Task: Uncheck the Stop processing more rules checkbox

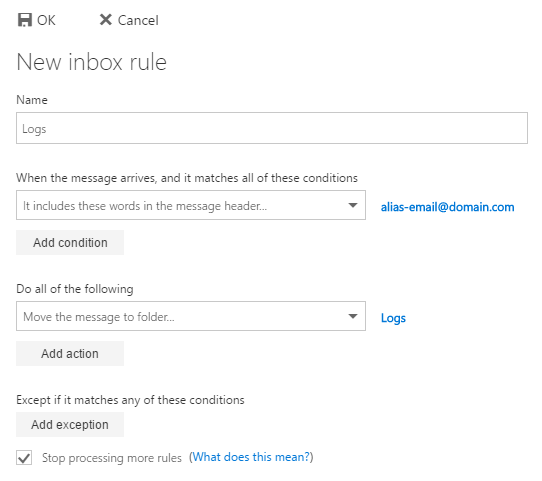Action: click(x=24, y=458)
